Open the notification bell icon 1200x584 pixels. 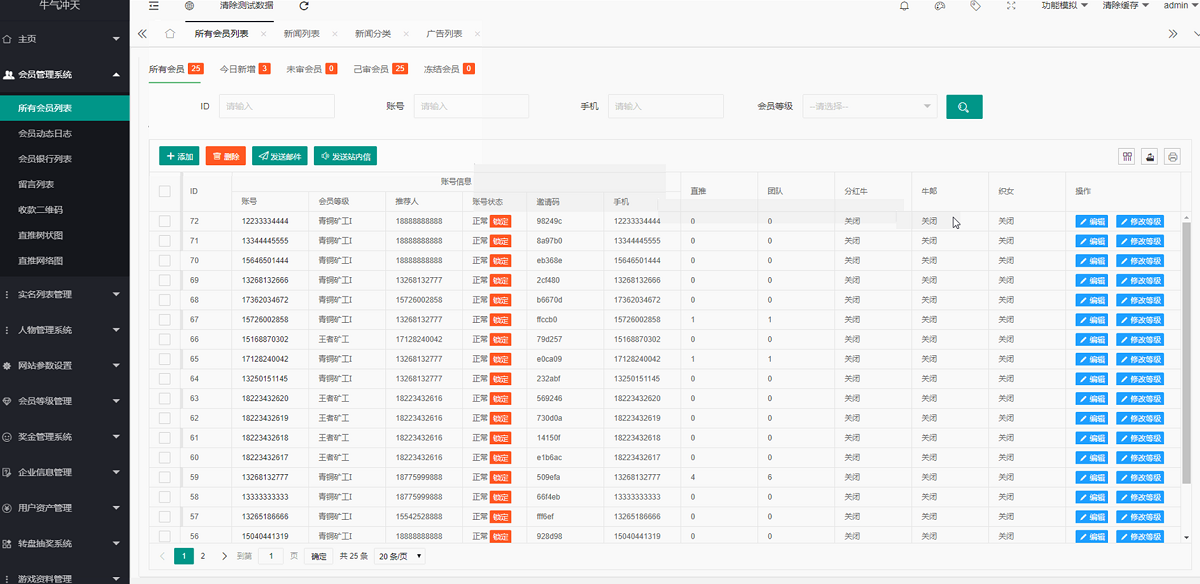click(904, 6)
